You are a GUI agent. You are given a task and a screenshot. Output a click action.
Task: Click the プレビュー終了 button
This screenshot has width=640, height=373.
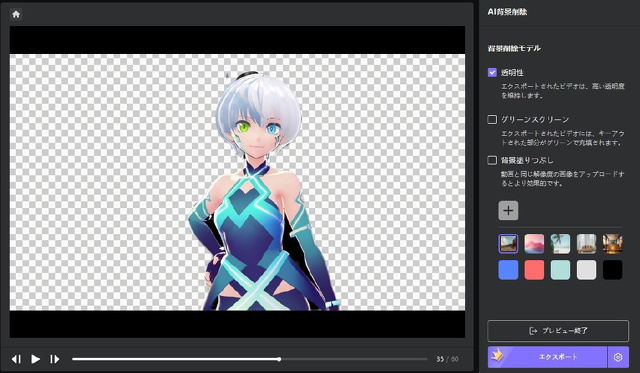[558, 331]
